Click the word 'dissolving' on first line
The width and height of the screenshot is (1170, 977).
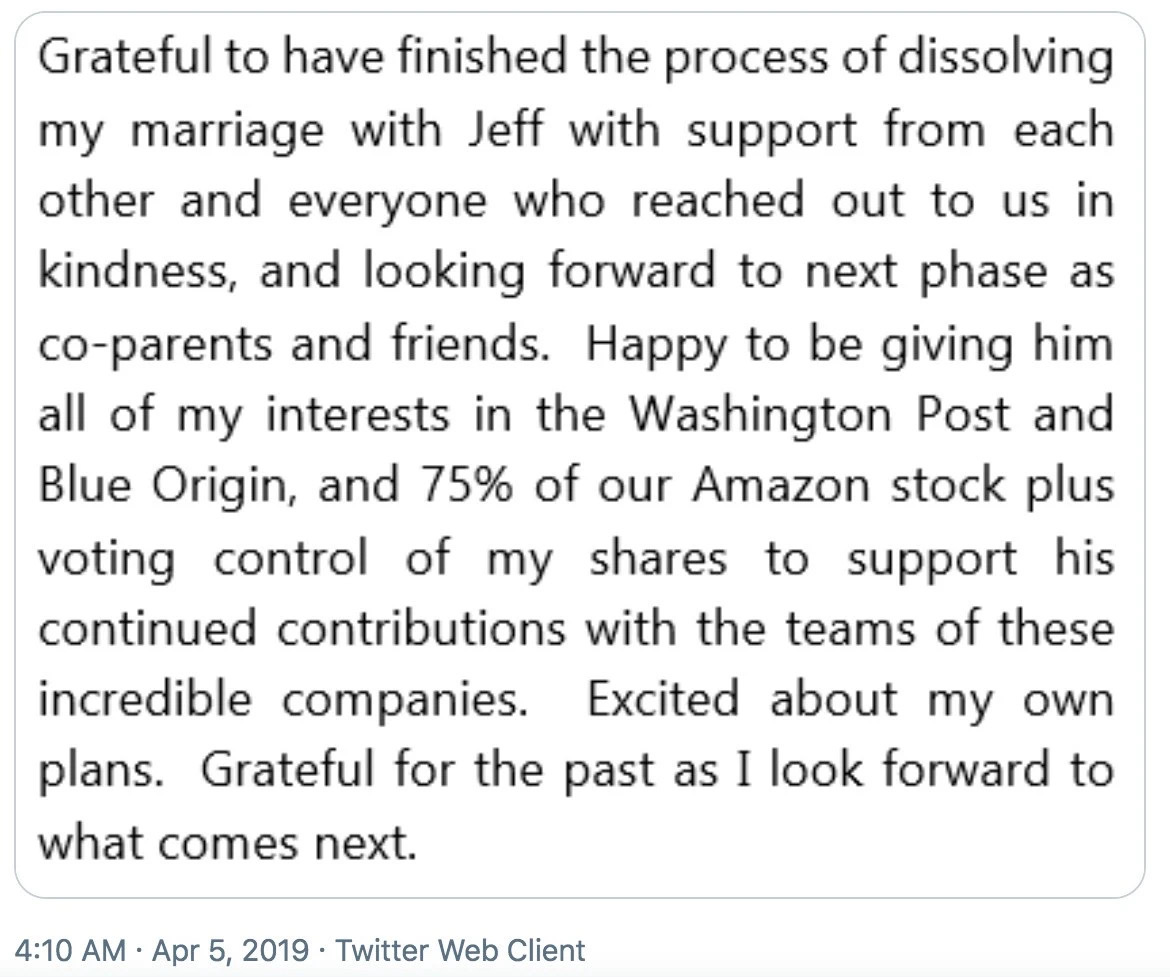[1005, 57]
